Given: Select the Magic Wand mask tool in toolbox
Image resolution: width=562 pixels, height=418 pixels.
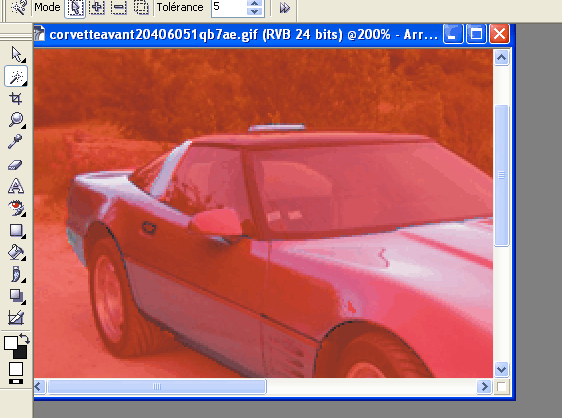Looking at the screenshot, I should pos(16,76).
